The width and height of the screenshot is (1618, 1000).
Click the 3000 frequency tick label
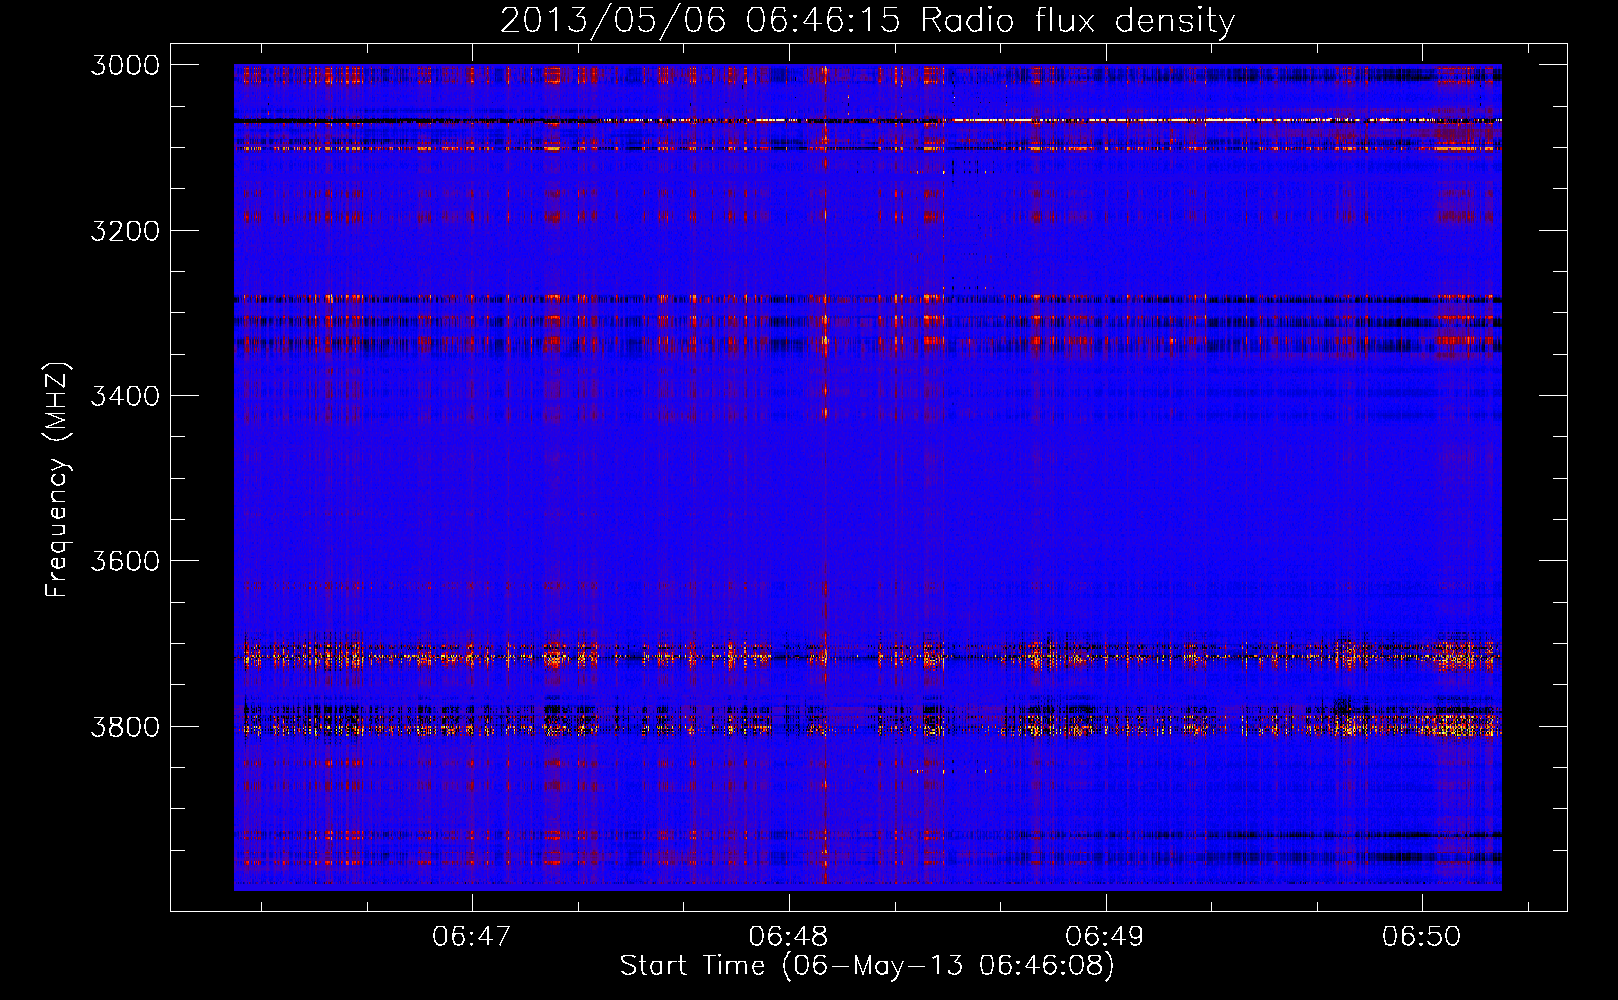125,65
